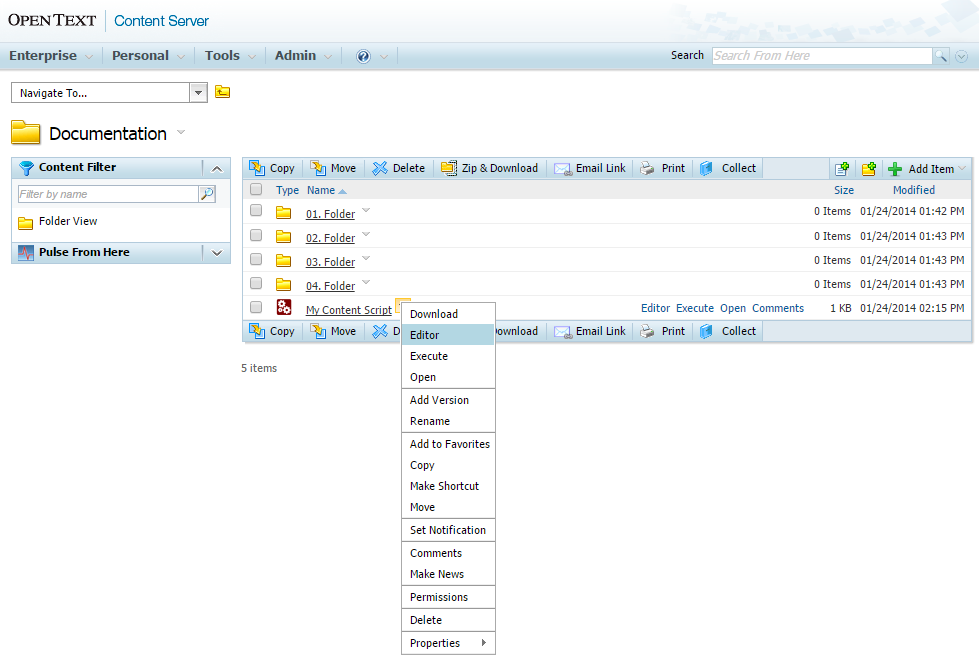Choose Editor from the context menu
979x660 pixels.
point(425,335)
